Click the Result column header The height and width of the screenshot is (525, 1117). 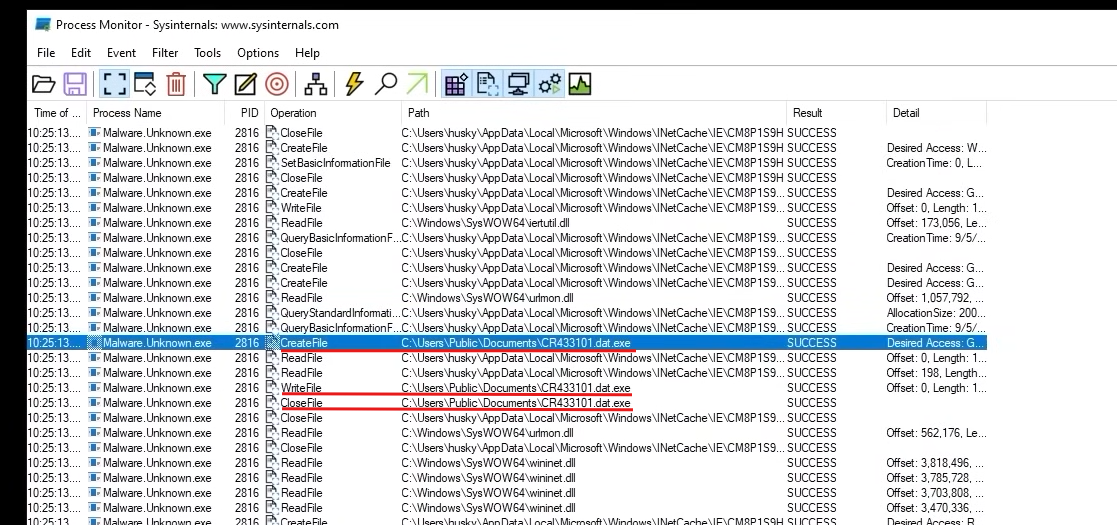(x=836, y=113)
